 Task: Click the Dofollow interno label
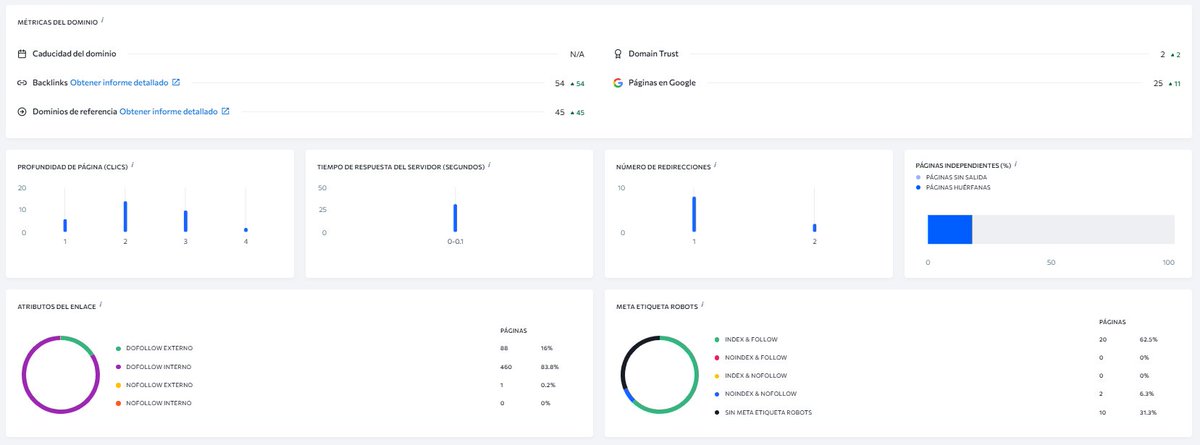click(x=159, y=367)
